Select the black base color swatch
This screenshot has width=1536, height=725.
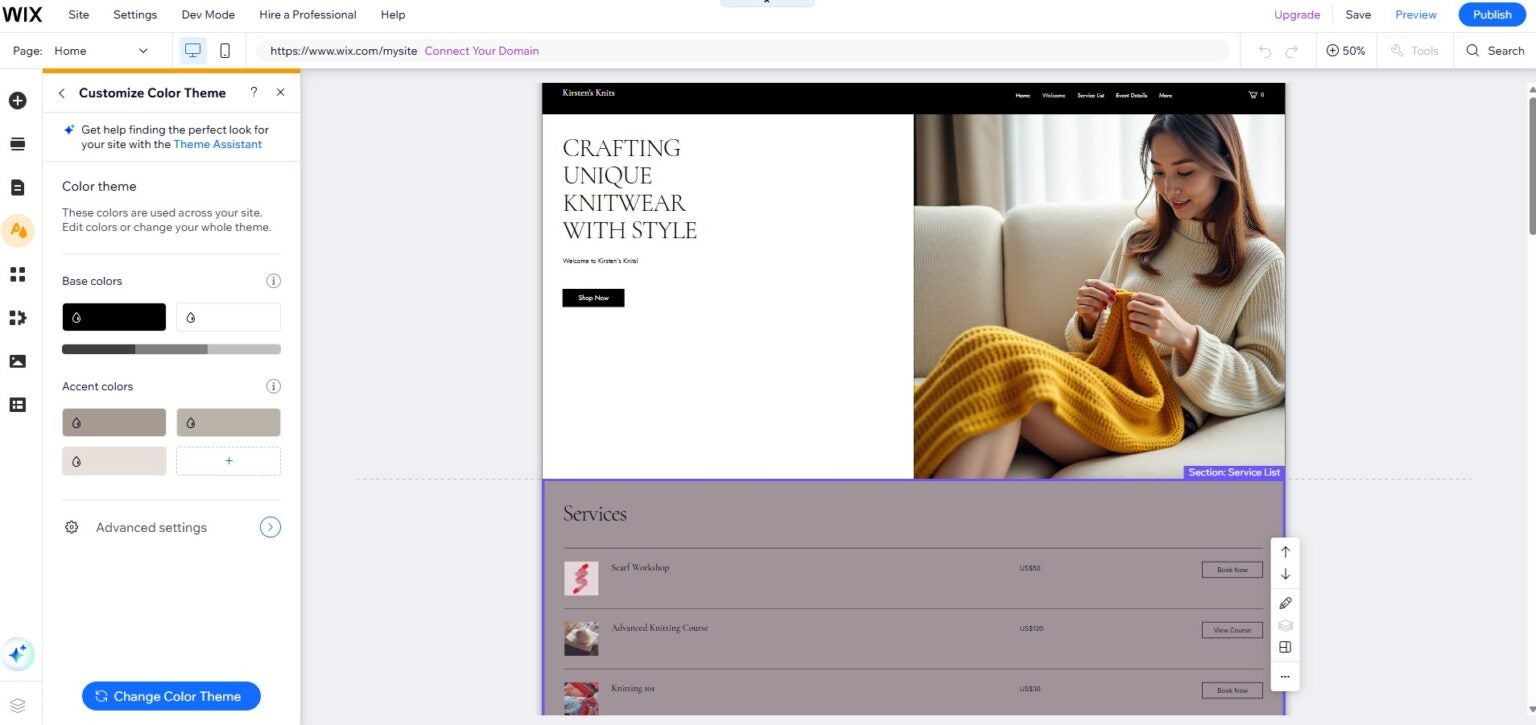point(113,316)
